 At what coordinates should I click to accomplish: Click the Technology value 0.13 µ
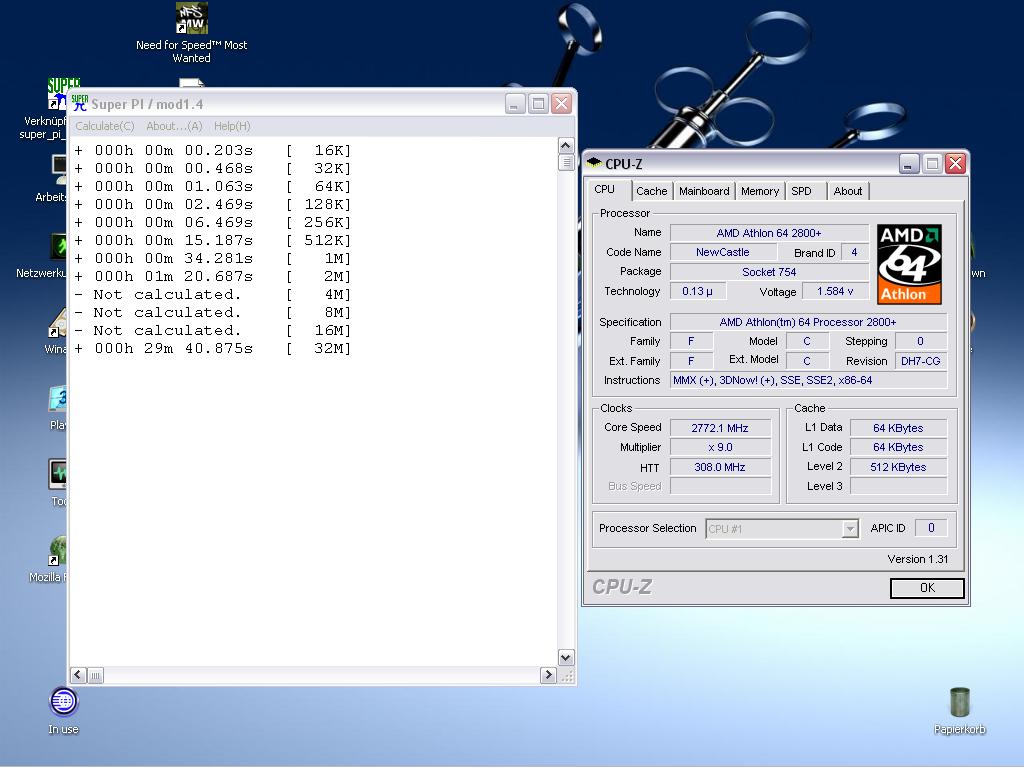click(x=697, y=291)
